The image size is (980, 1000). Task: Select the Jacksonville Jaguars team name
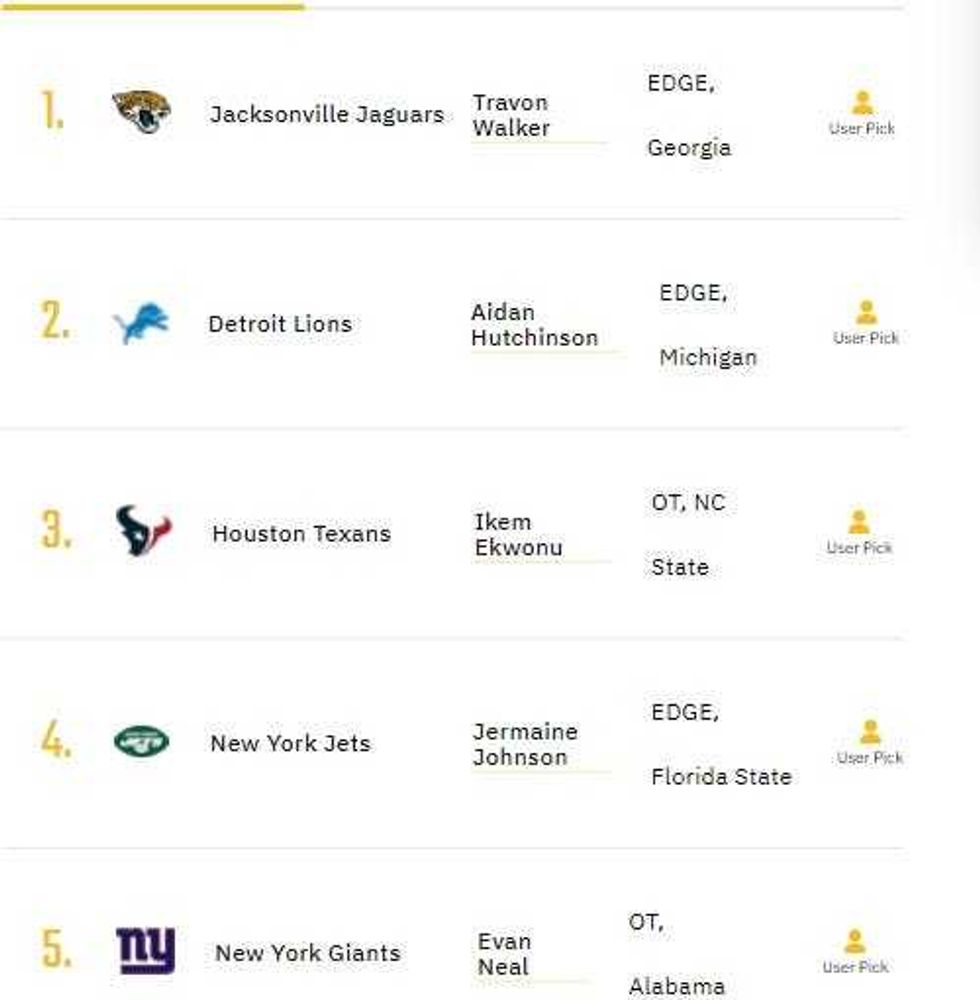click(327, 114)
